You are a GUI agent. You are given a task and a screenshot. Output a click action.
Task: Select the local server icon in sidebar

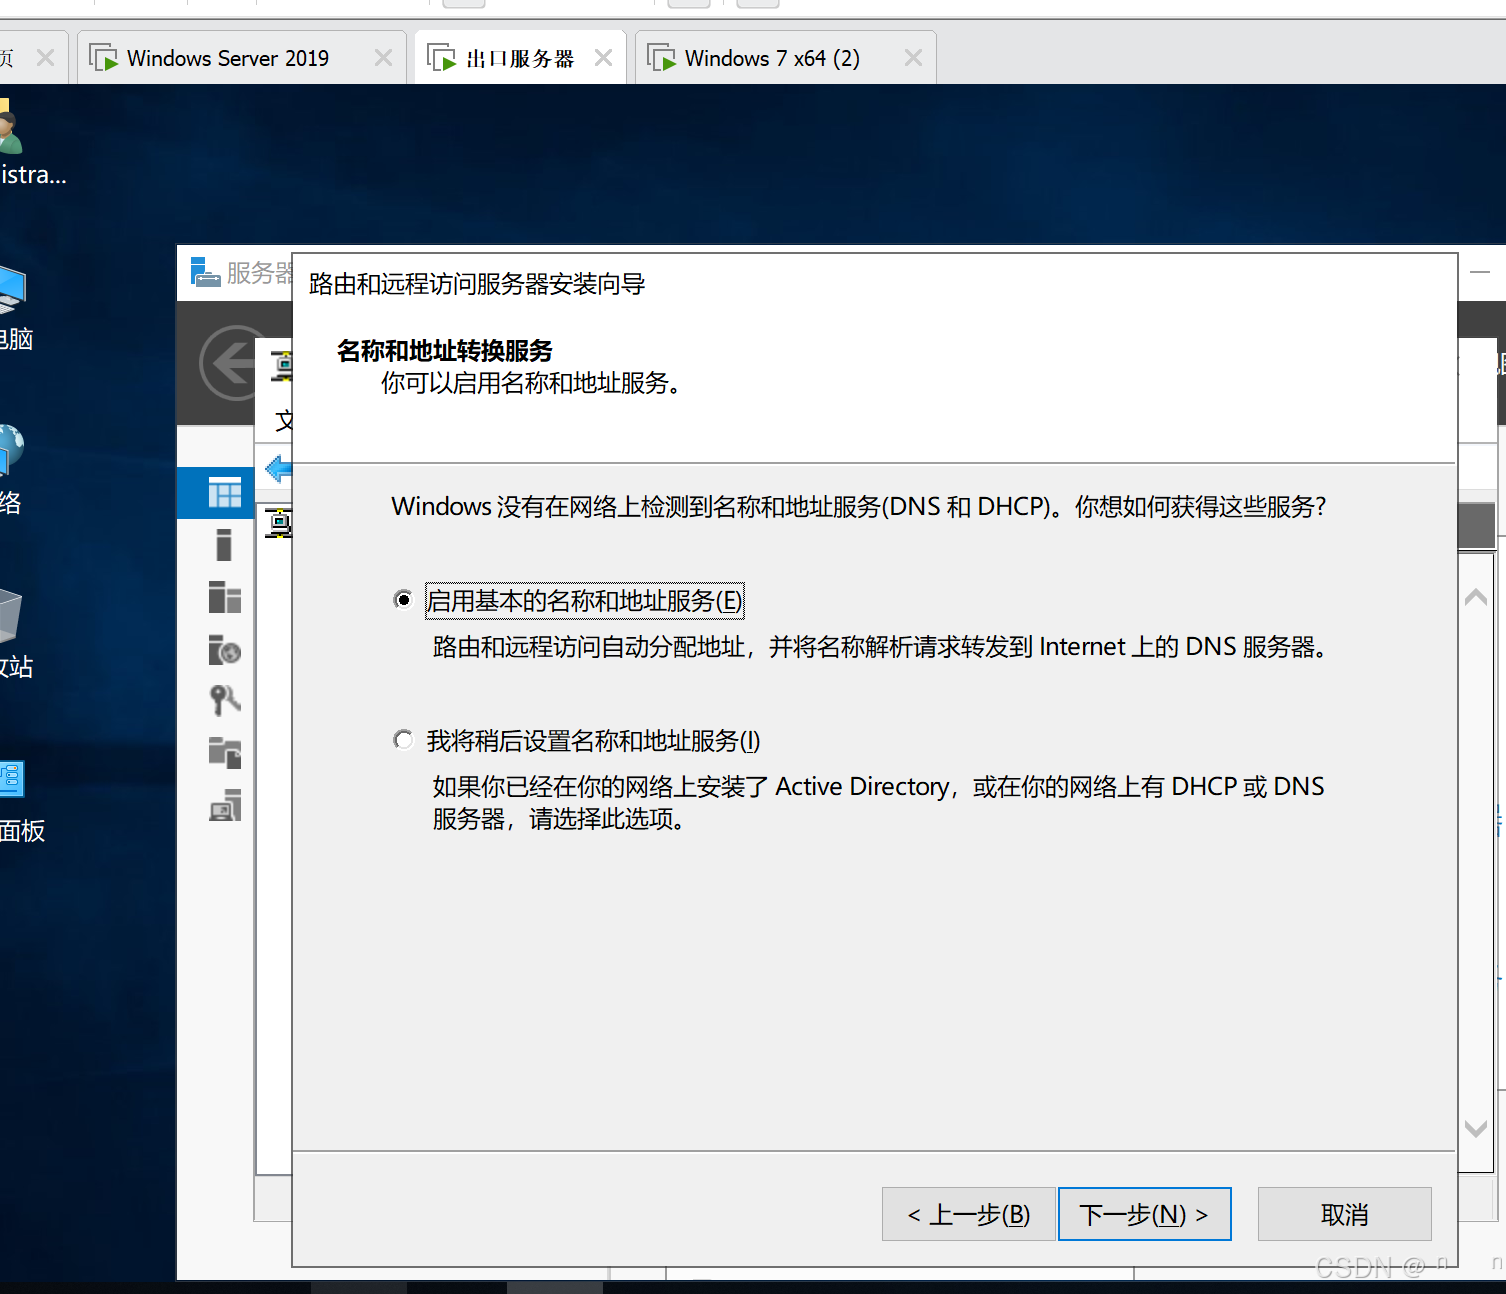pyautogui.click(x=223, y=545)
